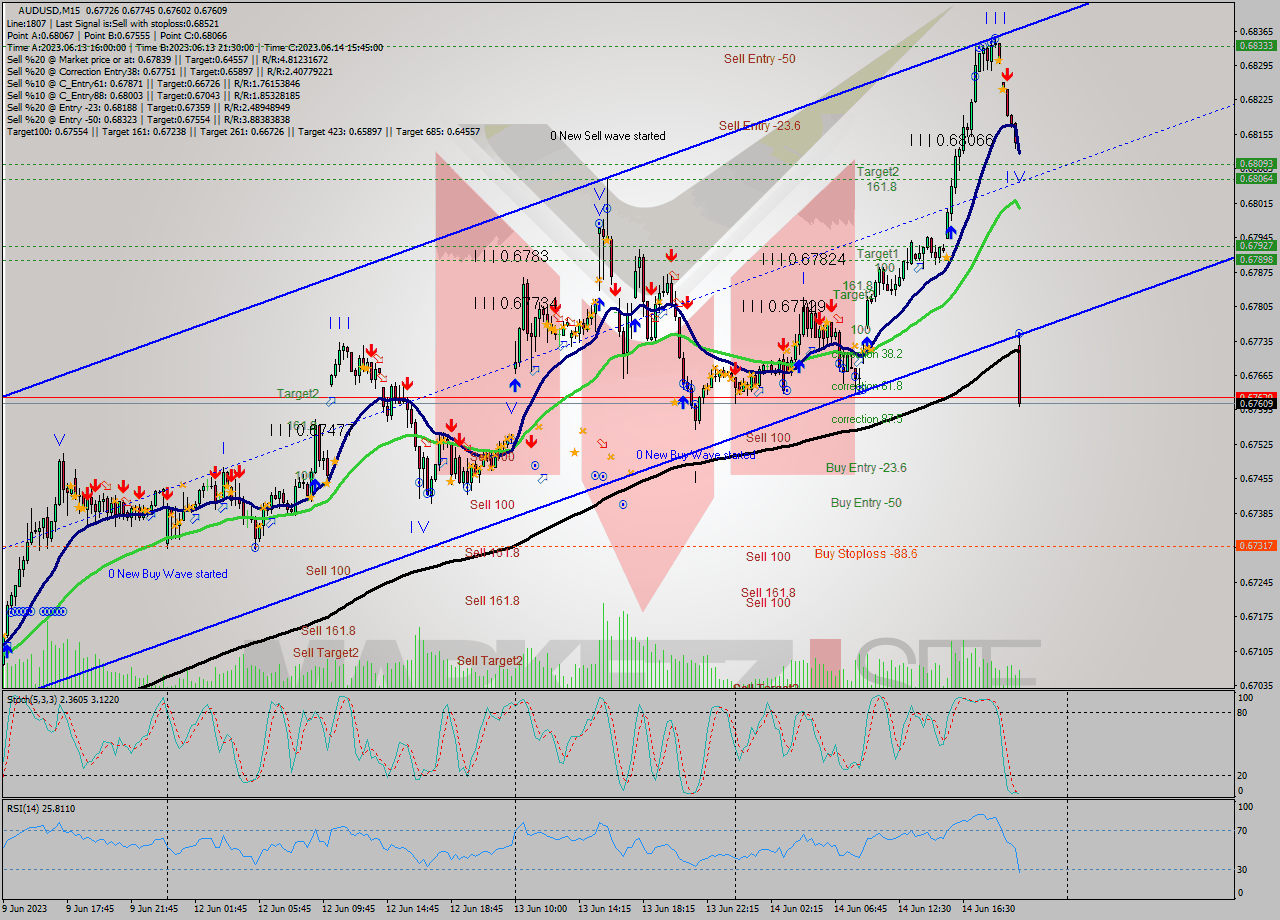Image resolution: width=1280 pixels, height=920 pixels.
Task: Click the '14 Jun 02:15' time axis label
Action: tap(797, 909)
